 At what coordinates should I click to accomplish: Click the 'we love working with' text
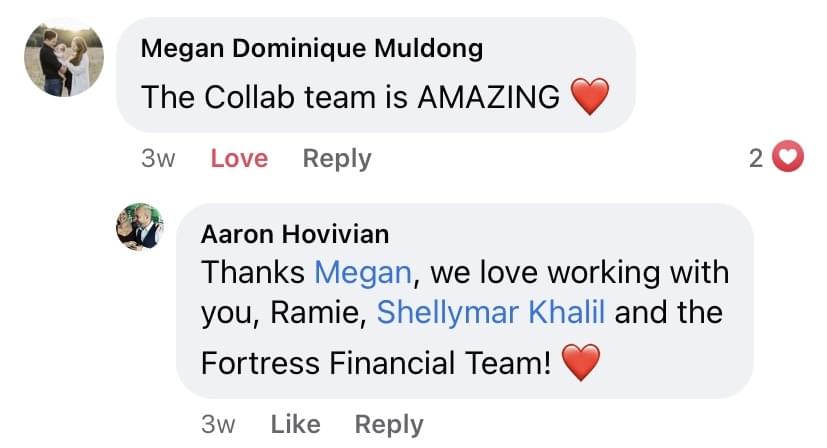tap(580, 272)
